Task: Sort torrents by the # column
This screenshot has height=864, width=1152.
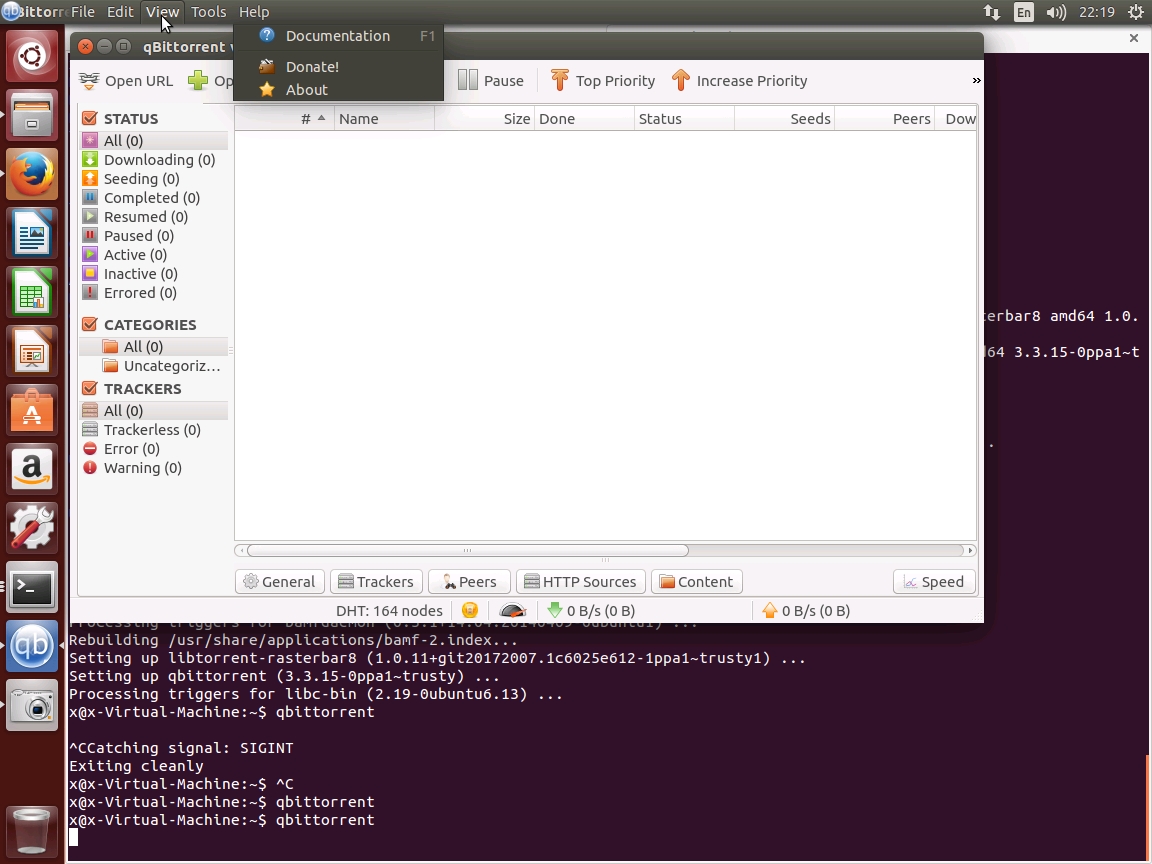Action: (x=284, y=119)
